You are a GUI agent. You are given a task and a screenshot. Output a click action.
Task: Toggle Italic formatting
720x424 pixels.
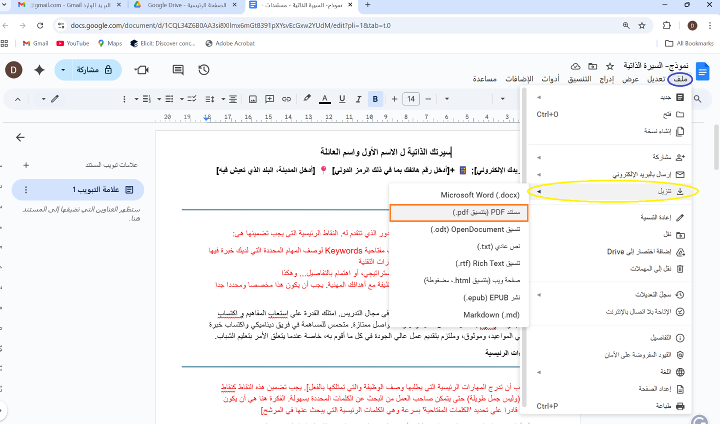coord(359,99)
